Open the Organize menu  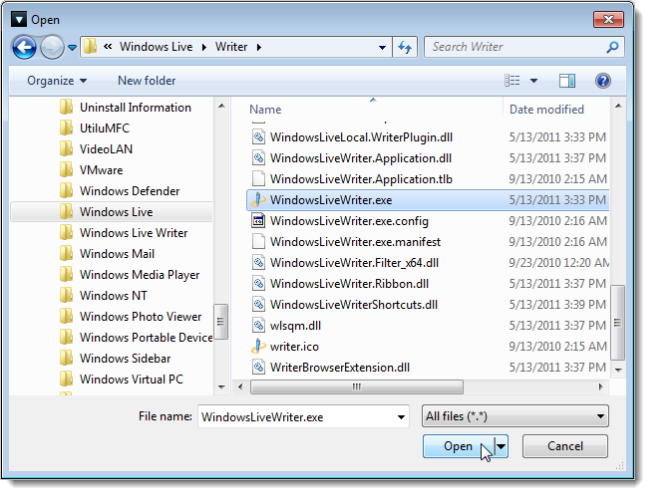pyautogui.click(x=57, y=81)
